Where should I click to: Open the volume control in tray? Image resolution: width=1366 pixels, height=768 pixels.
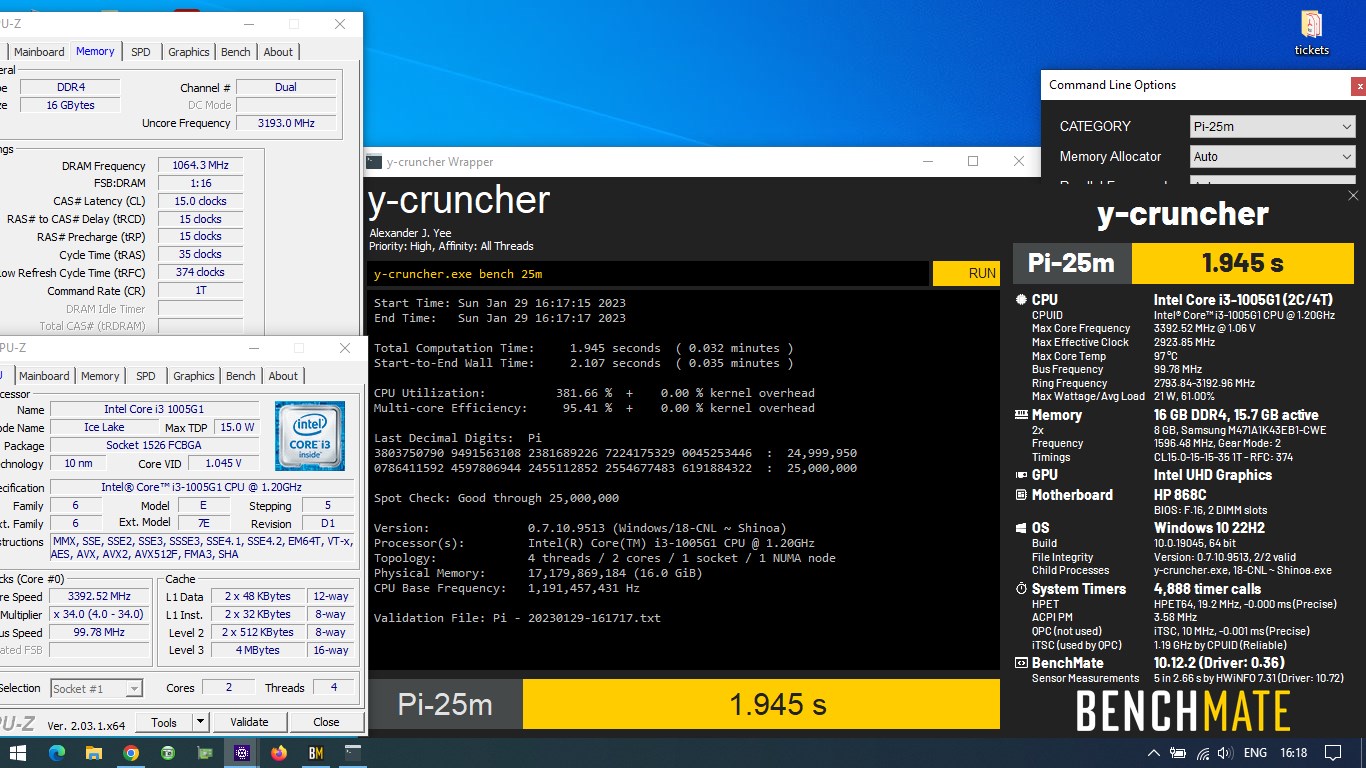tap(1226, 753)
